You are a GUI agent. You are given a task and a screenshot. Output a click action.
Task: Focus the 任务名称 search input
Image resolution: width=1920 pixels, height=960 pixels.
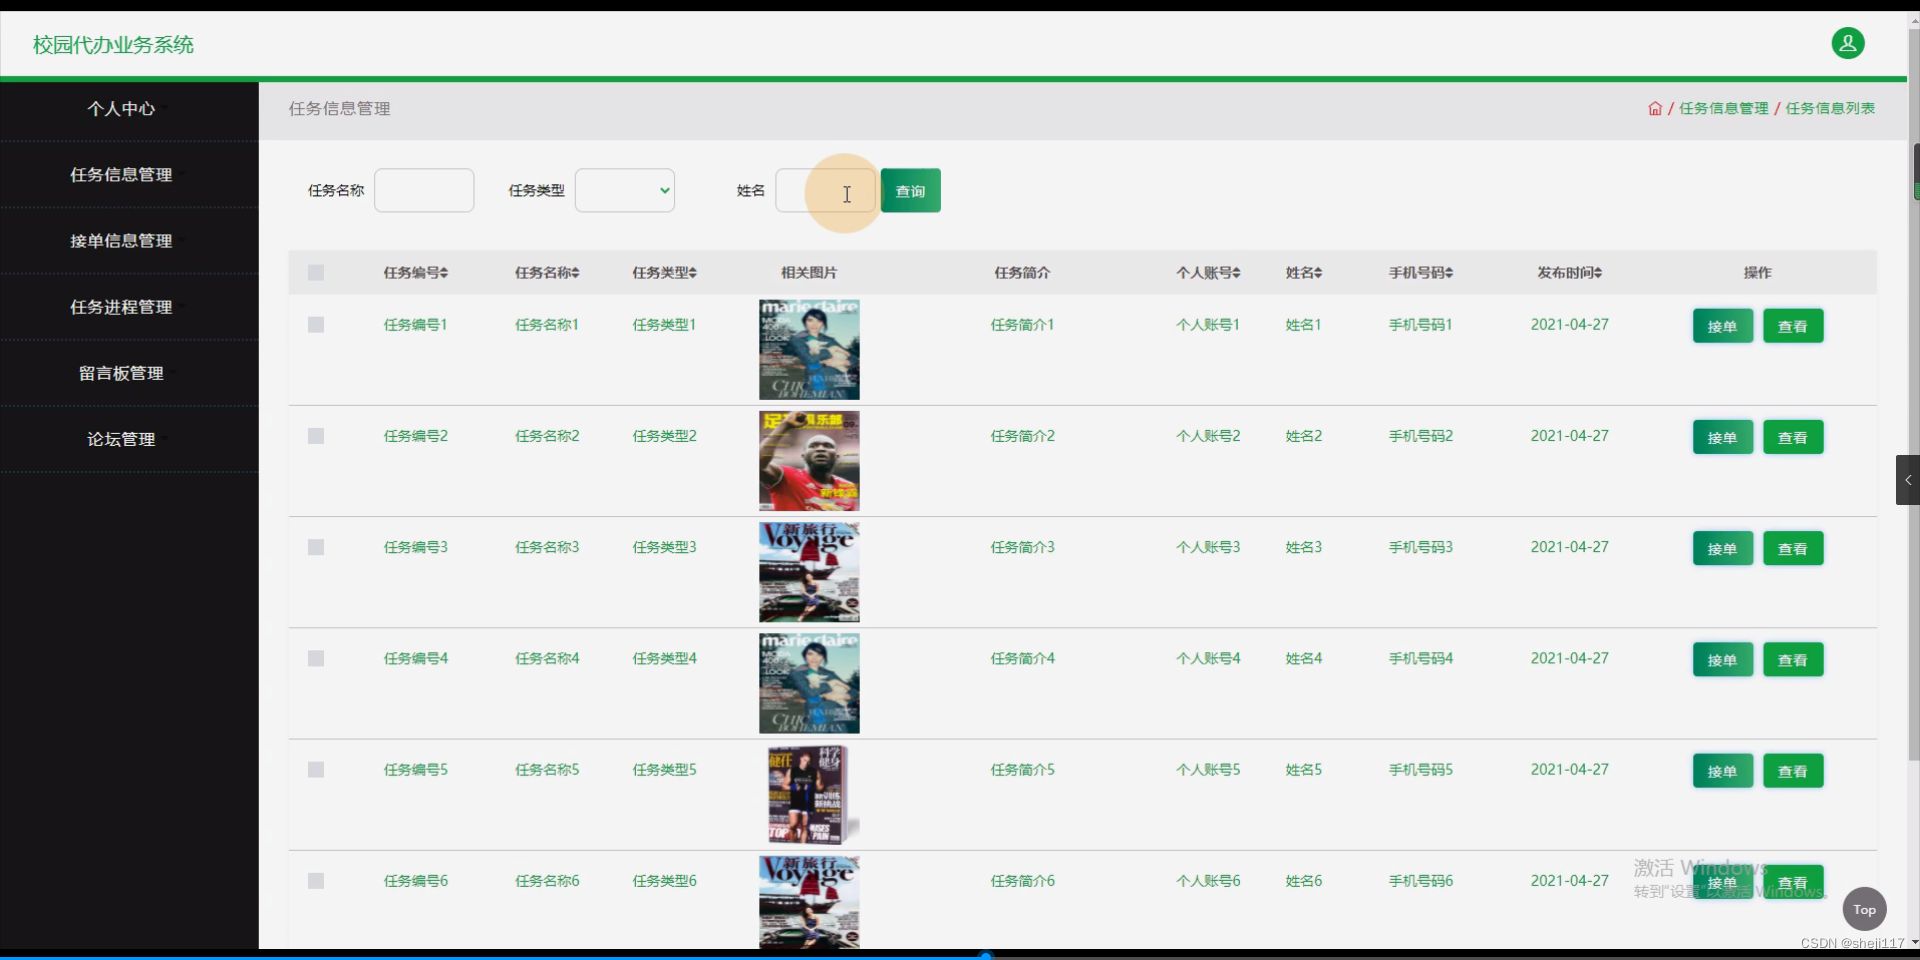pos(424,190)
